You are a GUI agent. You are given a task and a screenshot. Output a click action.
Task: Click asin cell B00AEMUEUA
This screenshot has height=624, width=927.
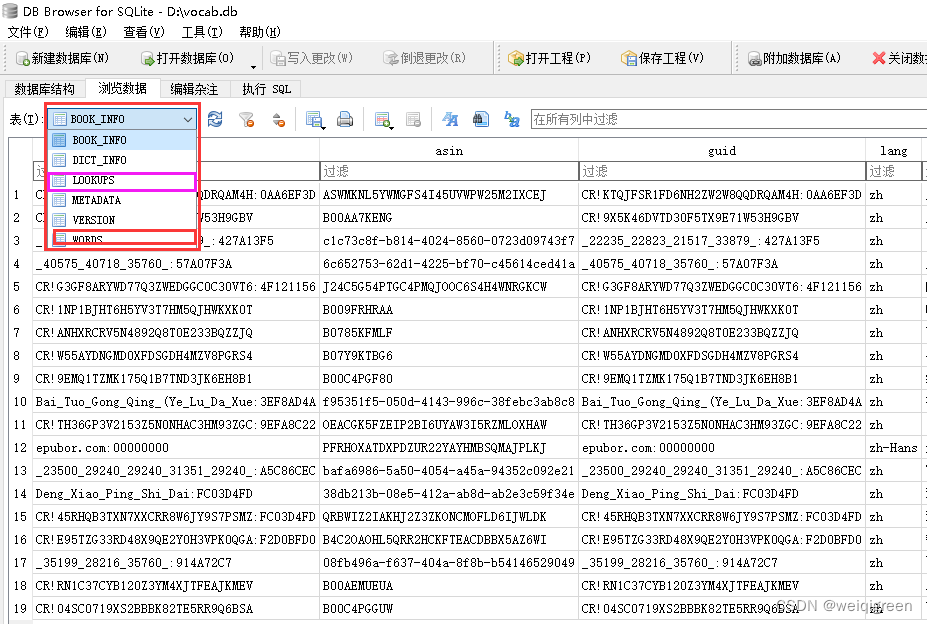[x=449, y=586]
